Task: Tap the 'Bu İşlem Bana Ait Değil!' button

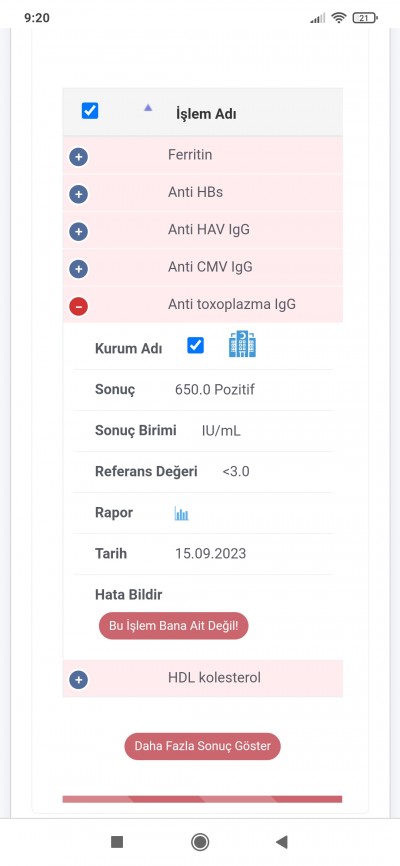Action: [x=173, y=626]
